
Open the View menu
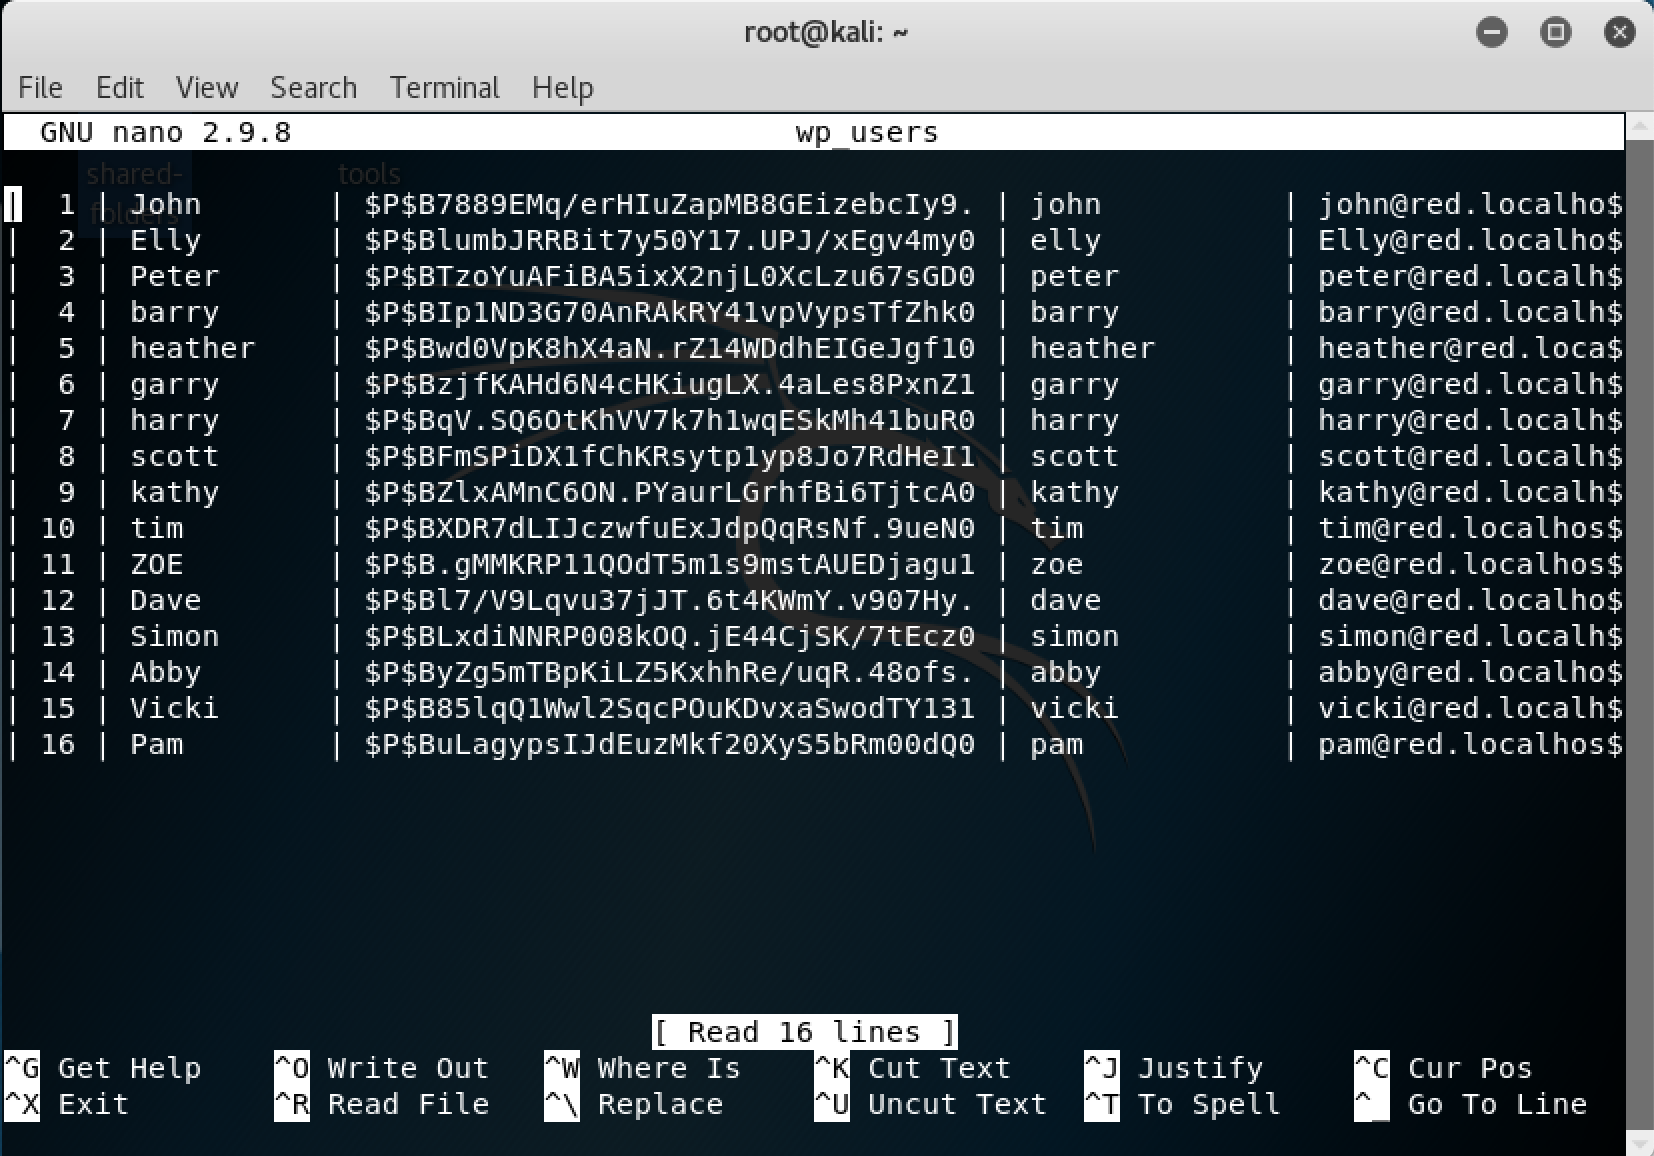click(207, 88)
